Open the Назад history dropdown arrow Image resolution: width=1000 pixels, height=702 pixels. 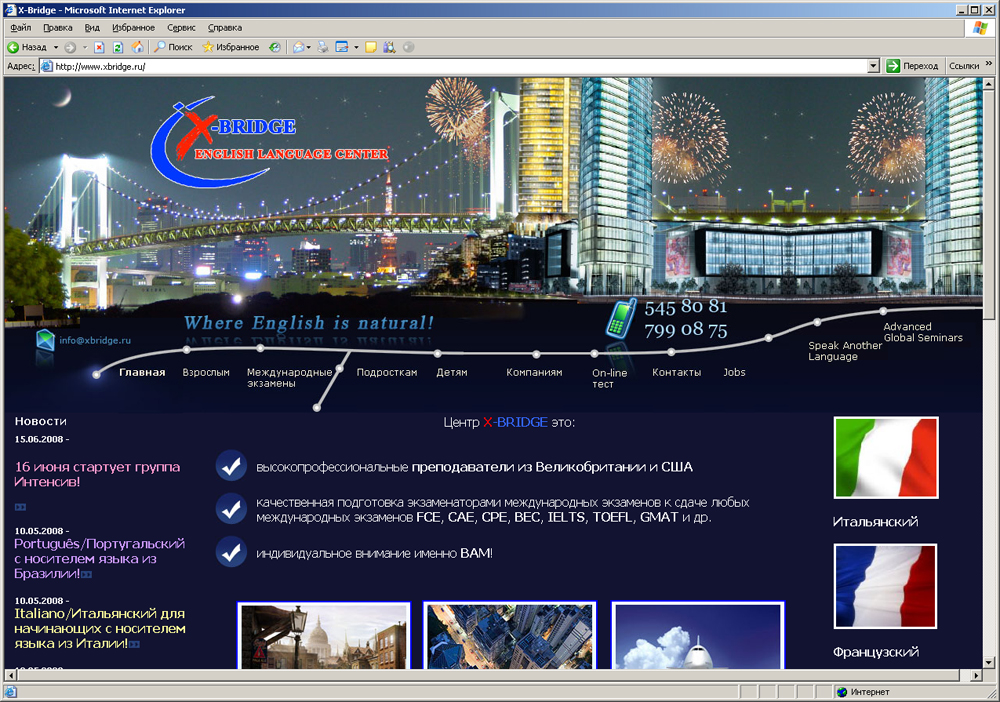56,47
